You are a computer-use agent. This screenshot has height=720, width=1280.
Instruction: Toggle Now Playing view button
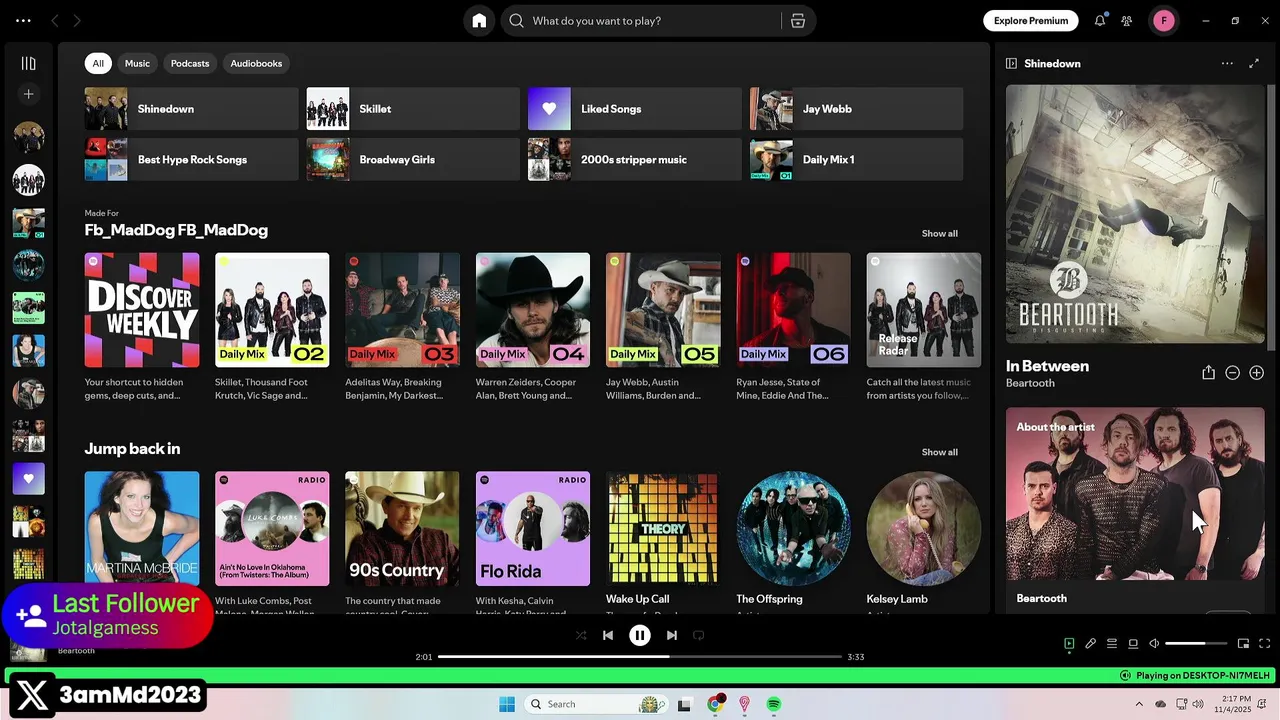pyautogui.click(x=1069, y=644)
